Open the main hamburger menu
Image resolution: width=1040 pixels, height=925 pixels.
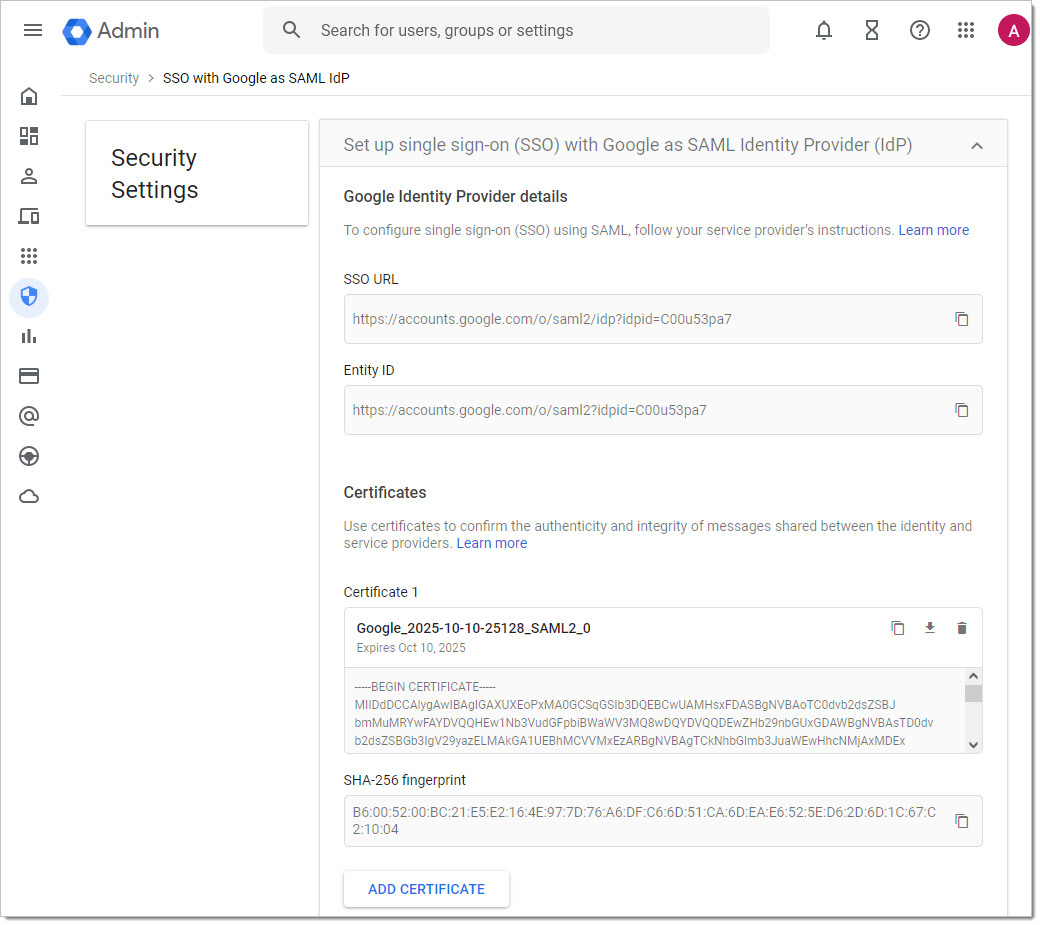(32, 31)
